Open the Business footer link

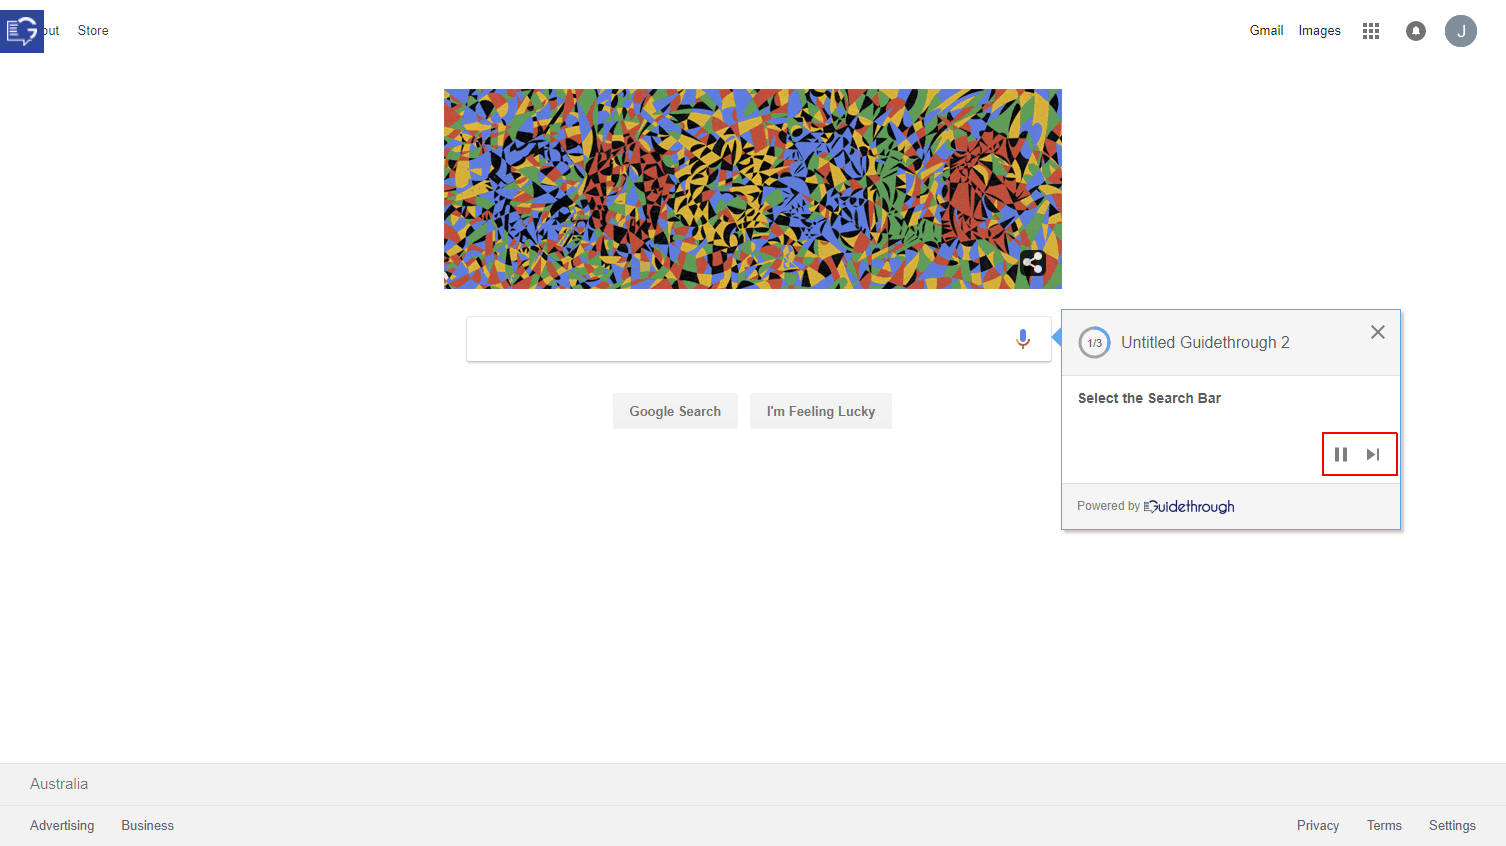(x=148, y=825)
